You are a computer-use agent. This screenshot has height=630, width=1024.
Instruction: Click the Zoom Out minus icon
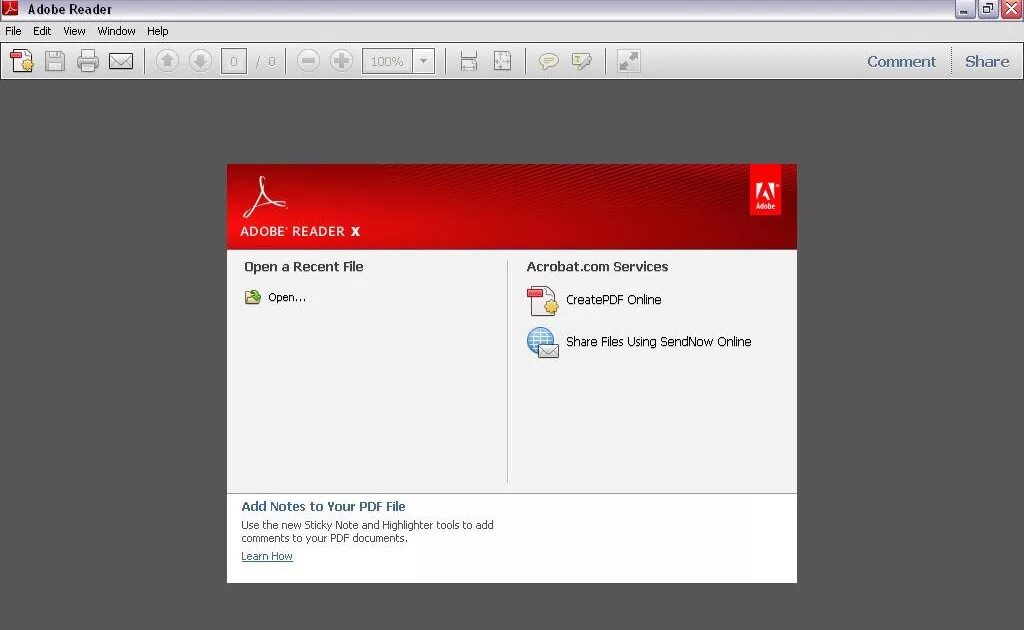[308, 61]
